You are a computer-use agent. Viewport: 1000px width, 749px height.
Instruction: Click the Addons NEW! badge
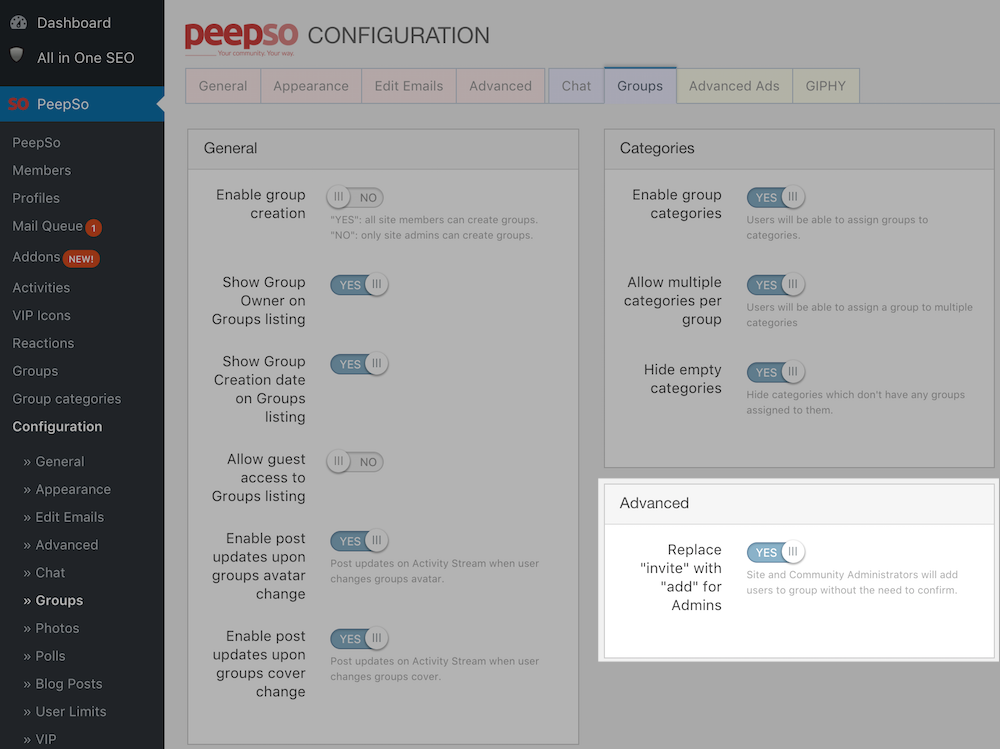click(x=81, y=258)
